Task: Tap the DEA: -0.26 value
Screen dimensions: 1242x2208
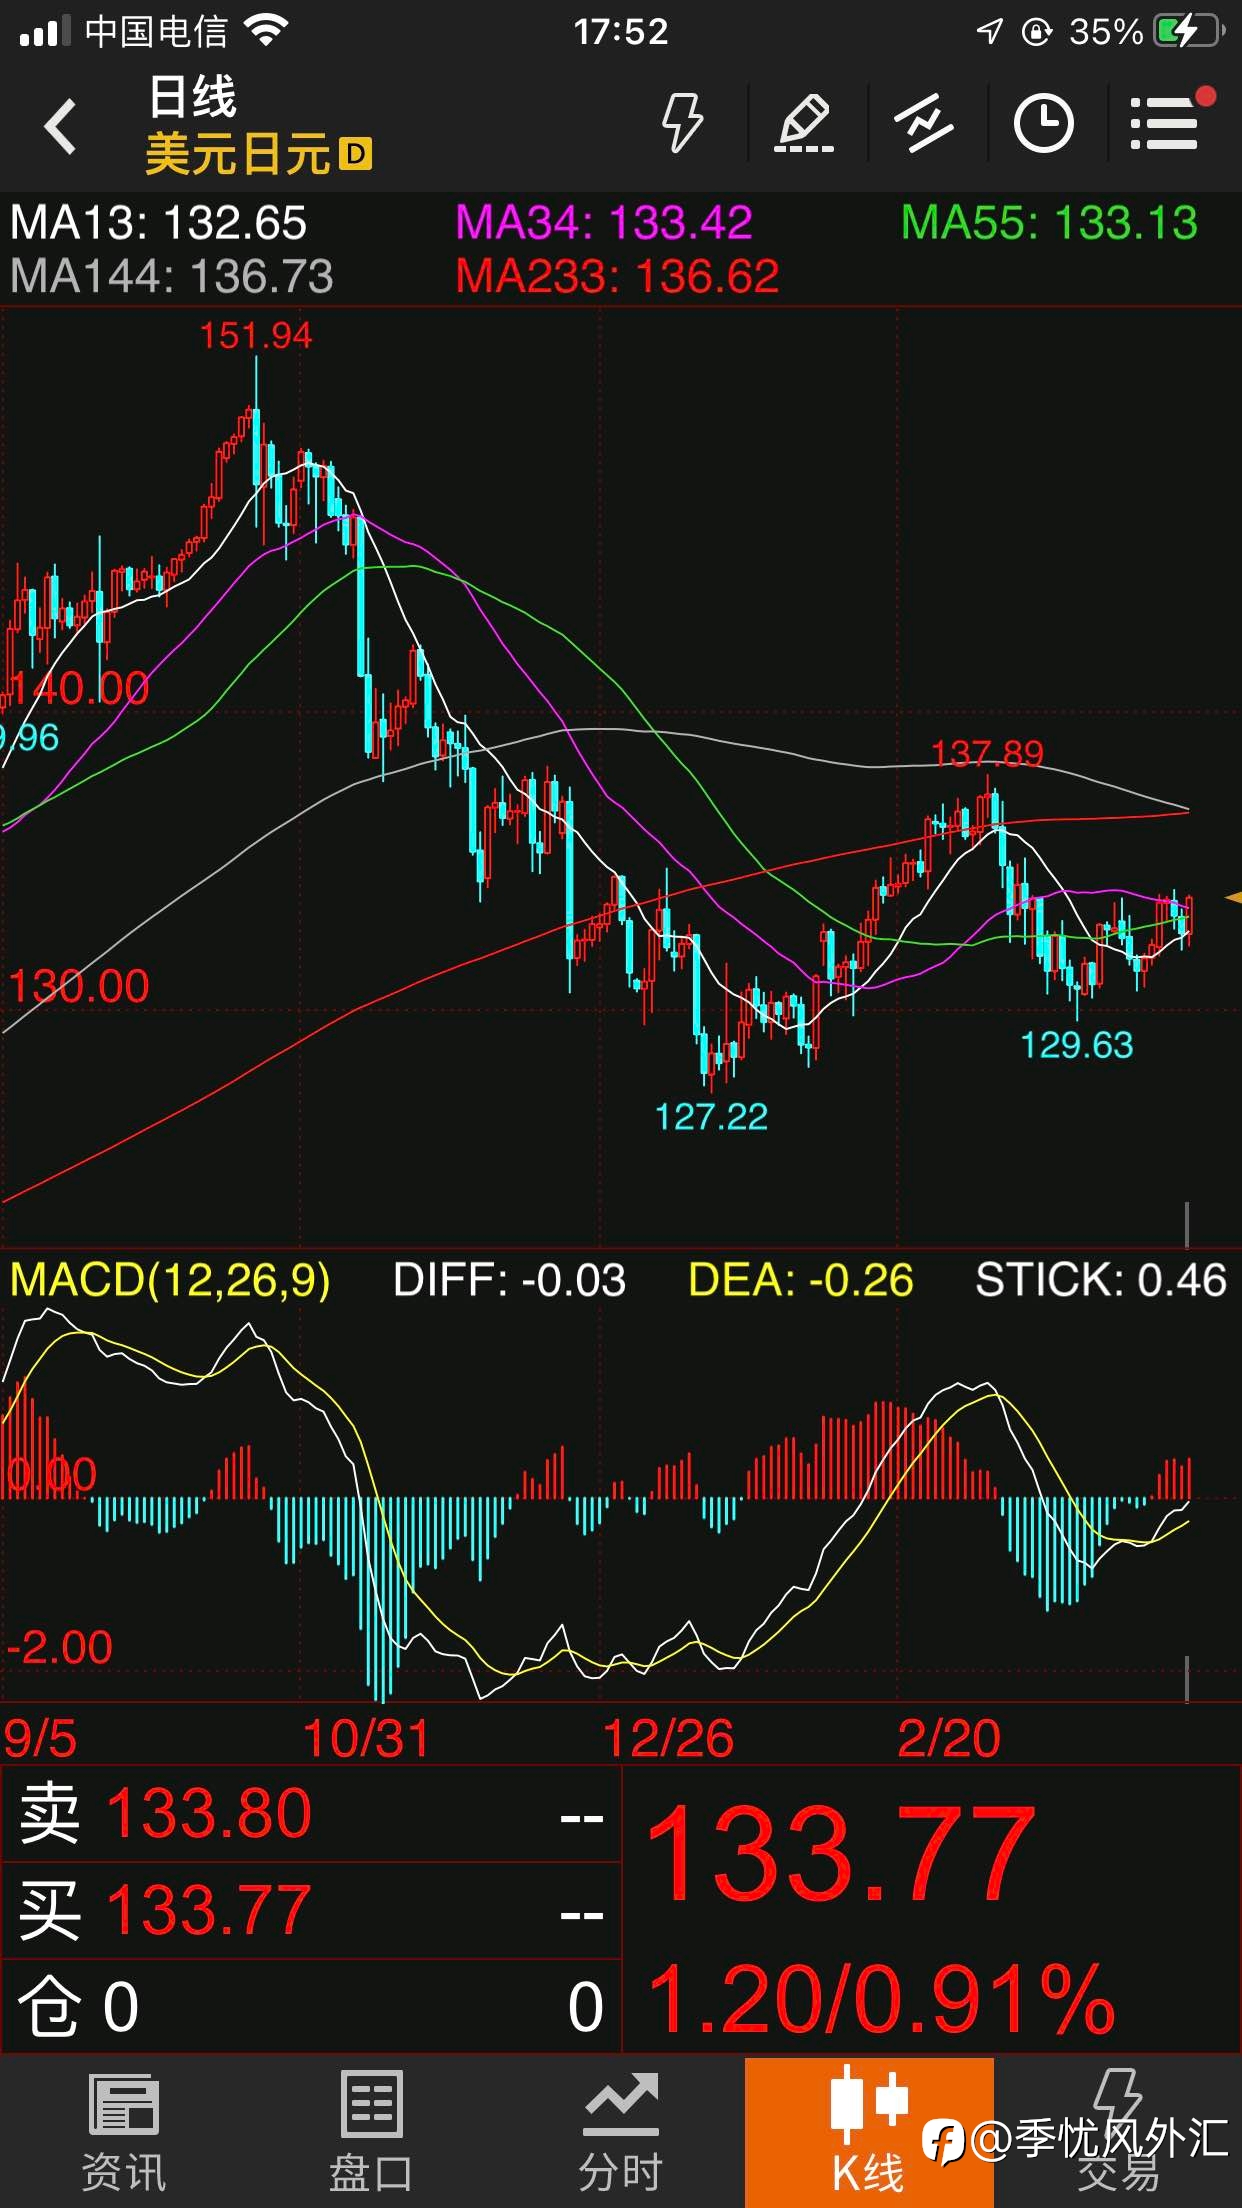Action: [x=801, y=1280]
